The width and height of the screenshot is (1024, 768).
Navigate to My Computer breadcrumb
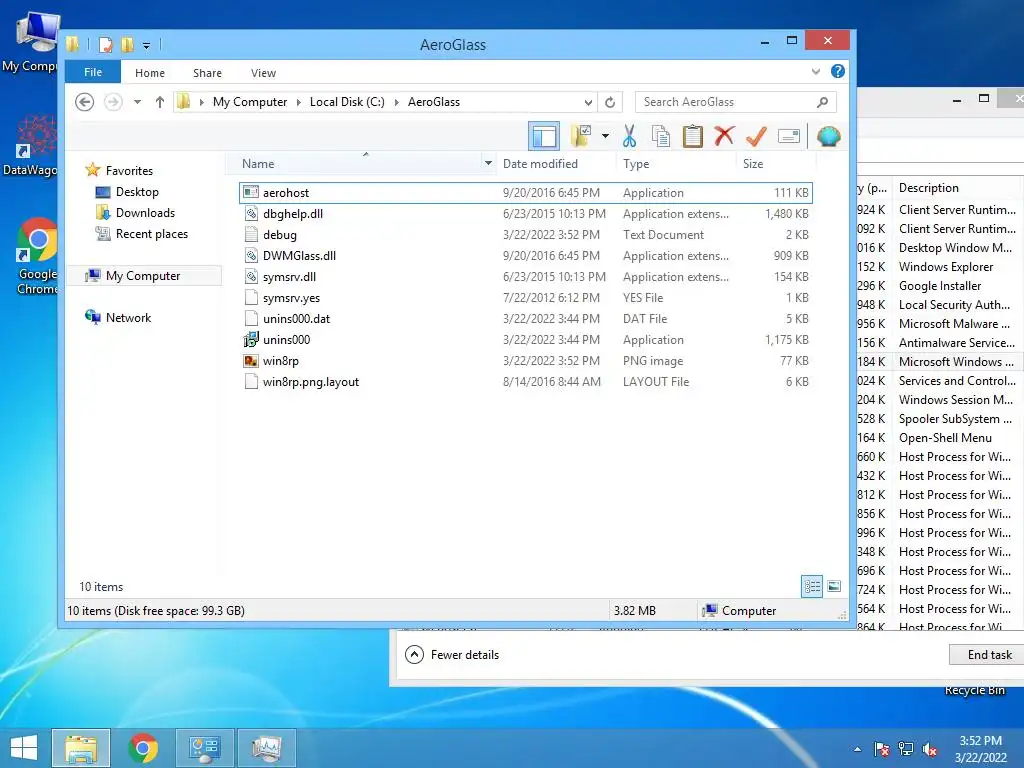pyautogui.click(x=249, y=102)
